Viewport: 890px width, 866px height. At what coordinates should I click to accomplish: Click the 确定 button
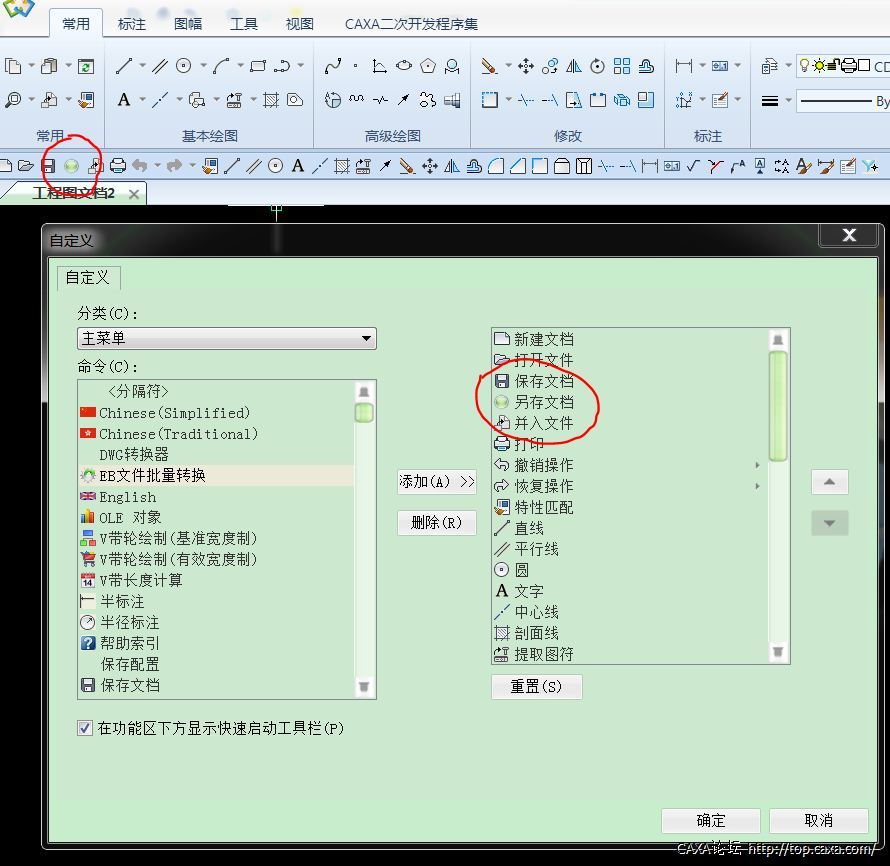(x=710, y=820)
